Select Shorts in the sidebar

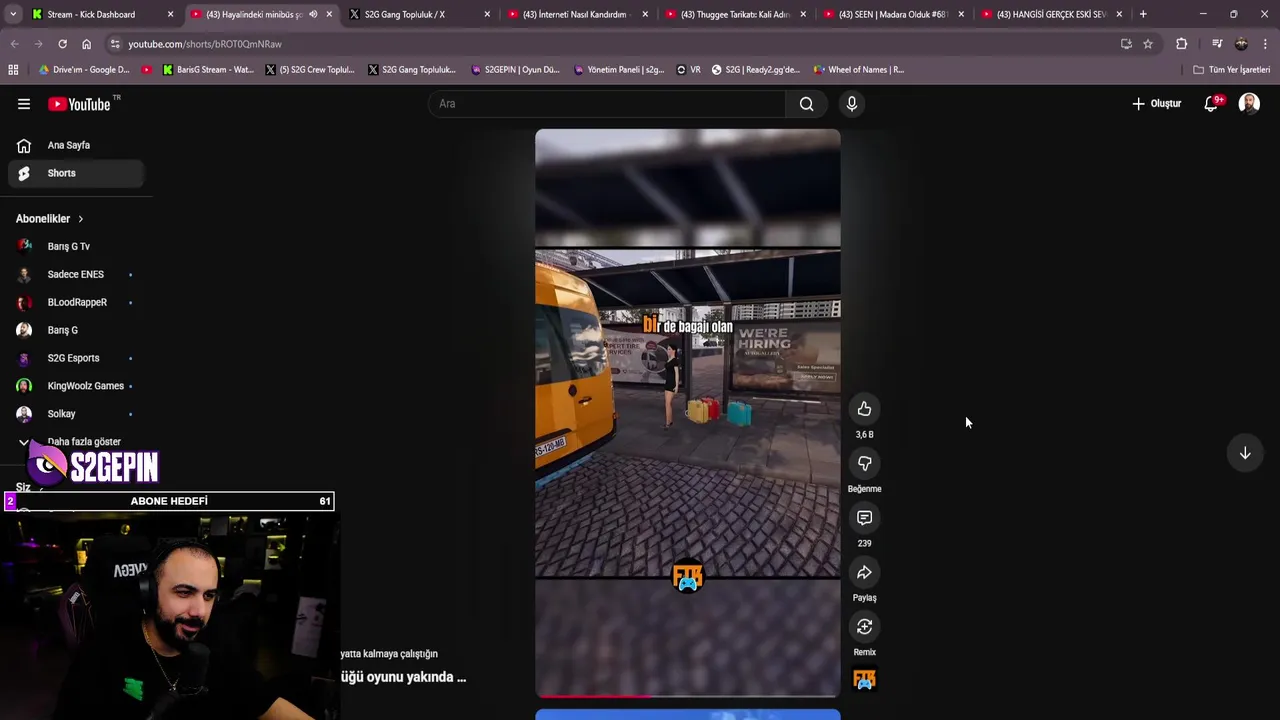76,173
